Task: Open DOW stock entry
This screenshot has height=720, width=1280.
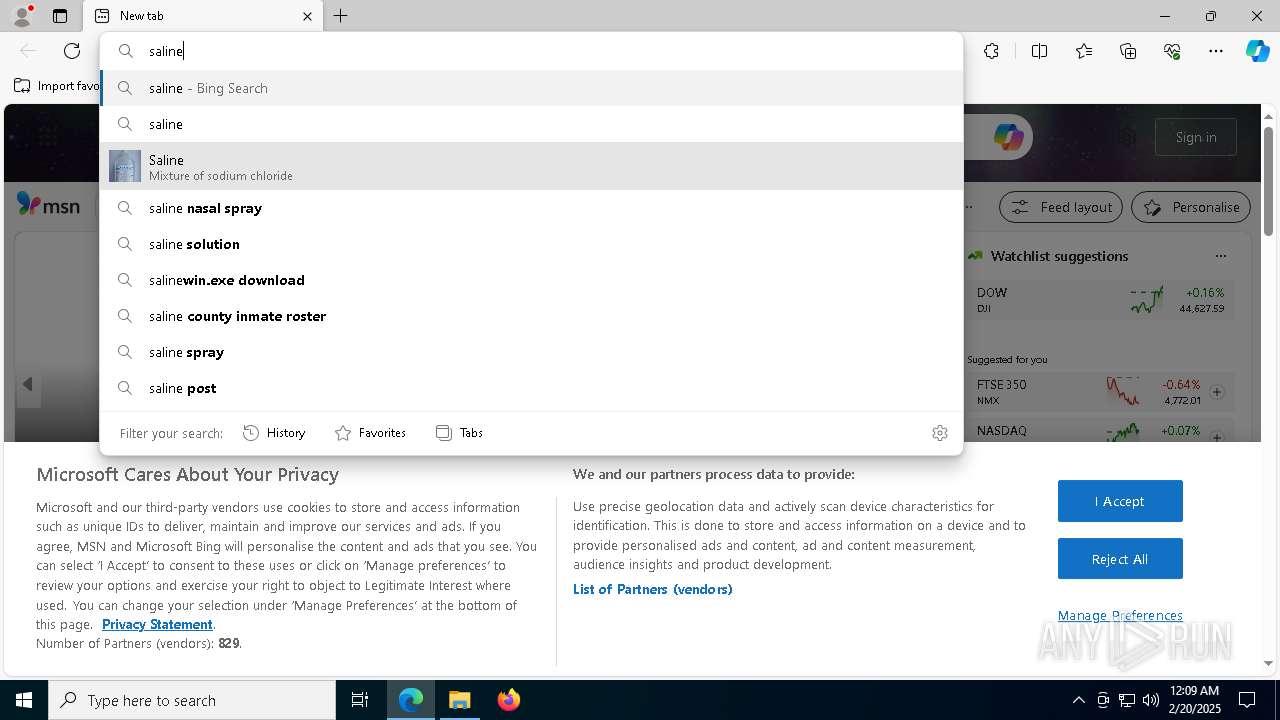Action: (1100, 300)
